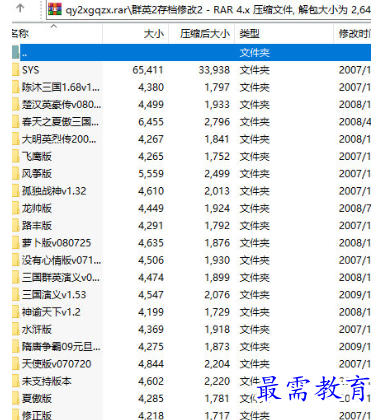Select the 修正版 folder name
Image resolution: width=378 pixels, height=420 pixels.
[x=37, y=415]
